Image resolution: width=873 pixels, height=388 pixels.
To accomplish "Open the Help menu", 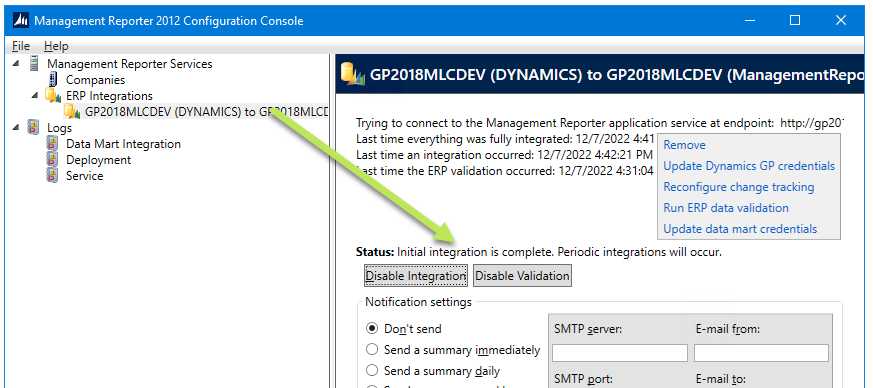I will pyautogui.click(x=56, y=46).
